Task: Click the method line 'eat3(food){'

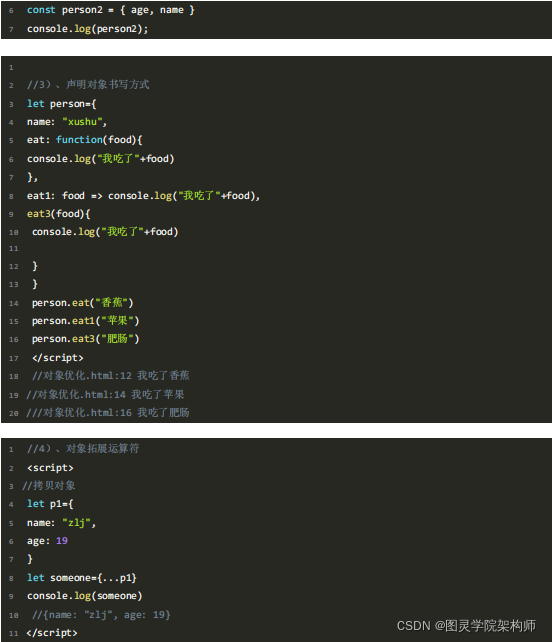Action: (59, 214)
